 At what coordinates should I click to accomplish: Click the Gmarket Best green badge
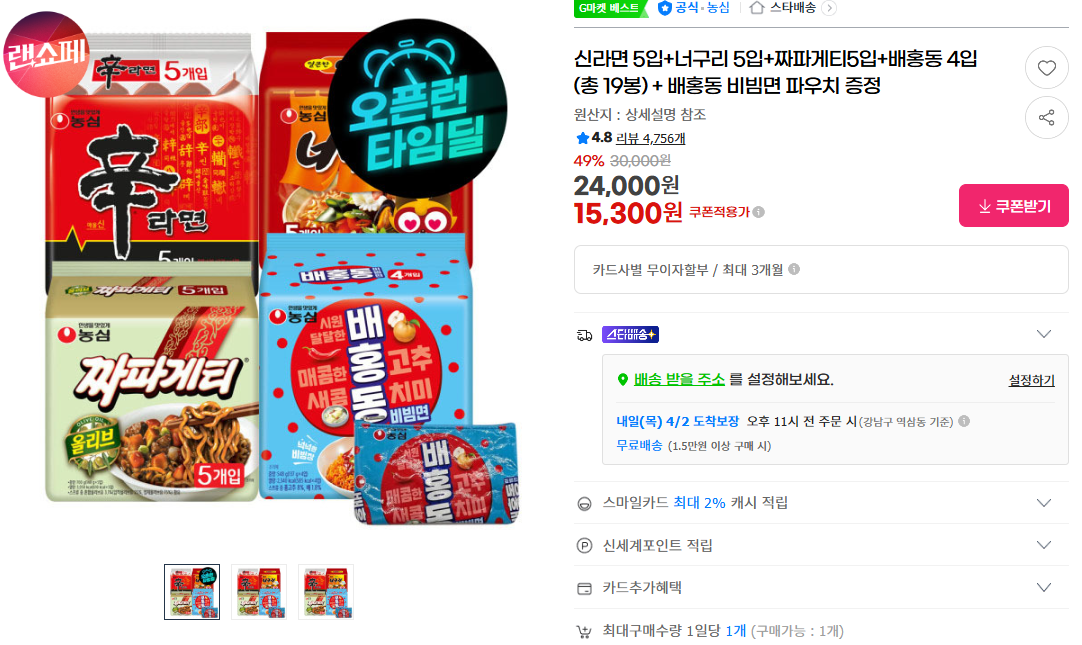click(x=610, y=8)
